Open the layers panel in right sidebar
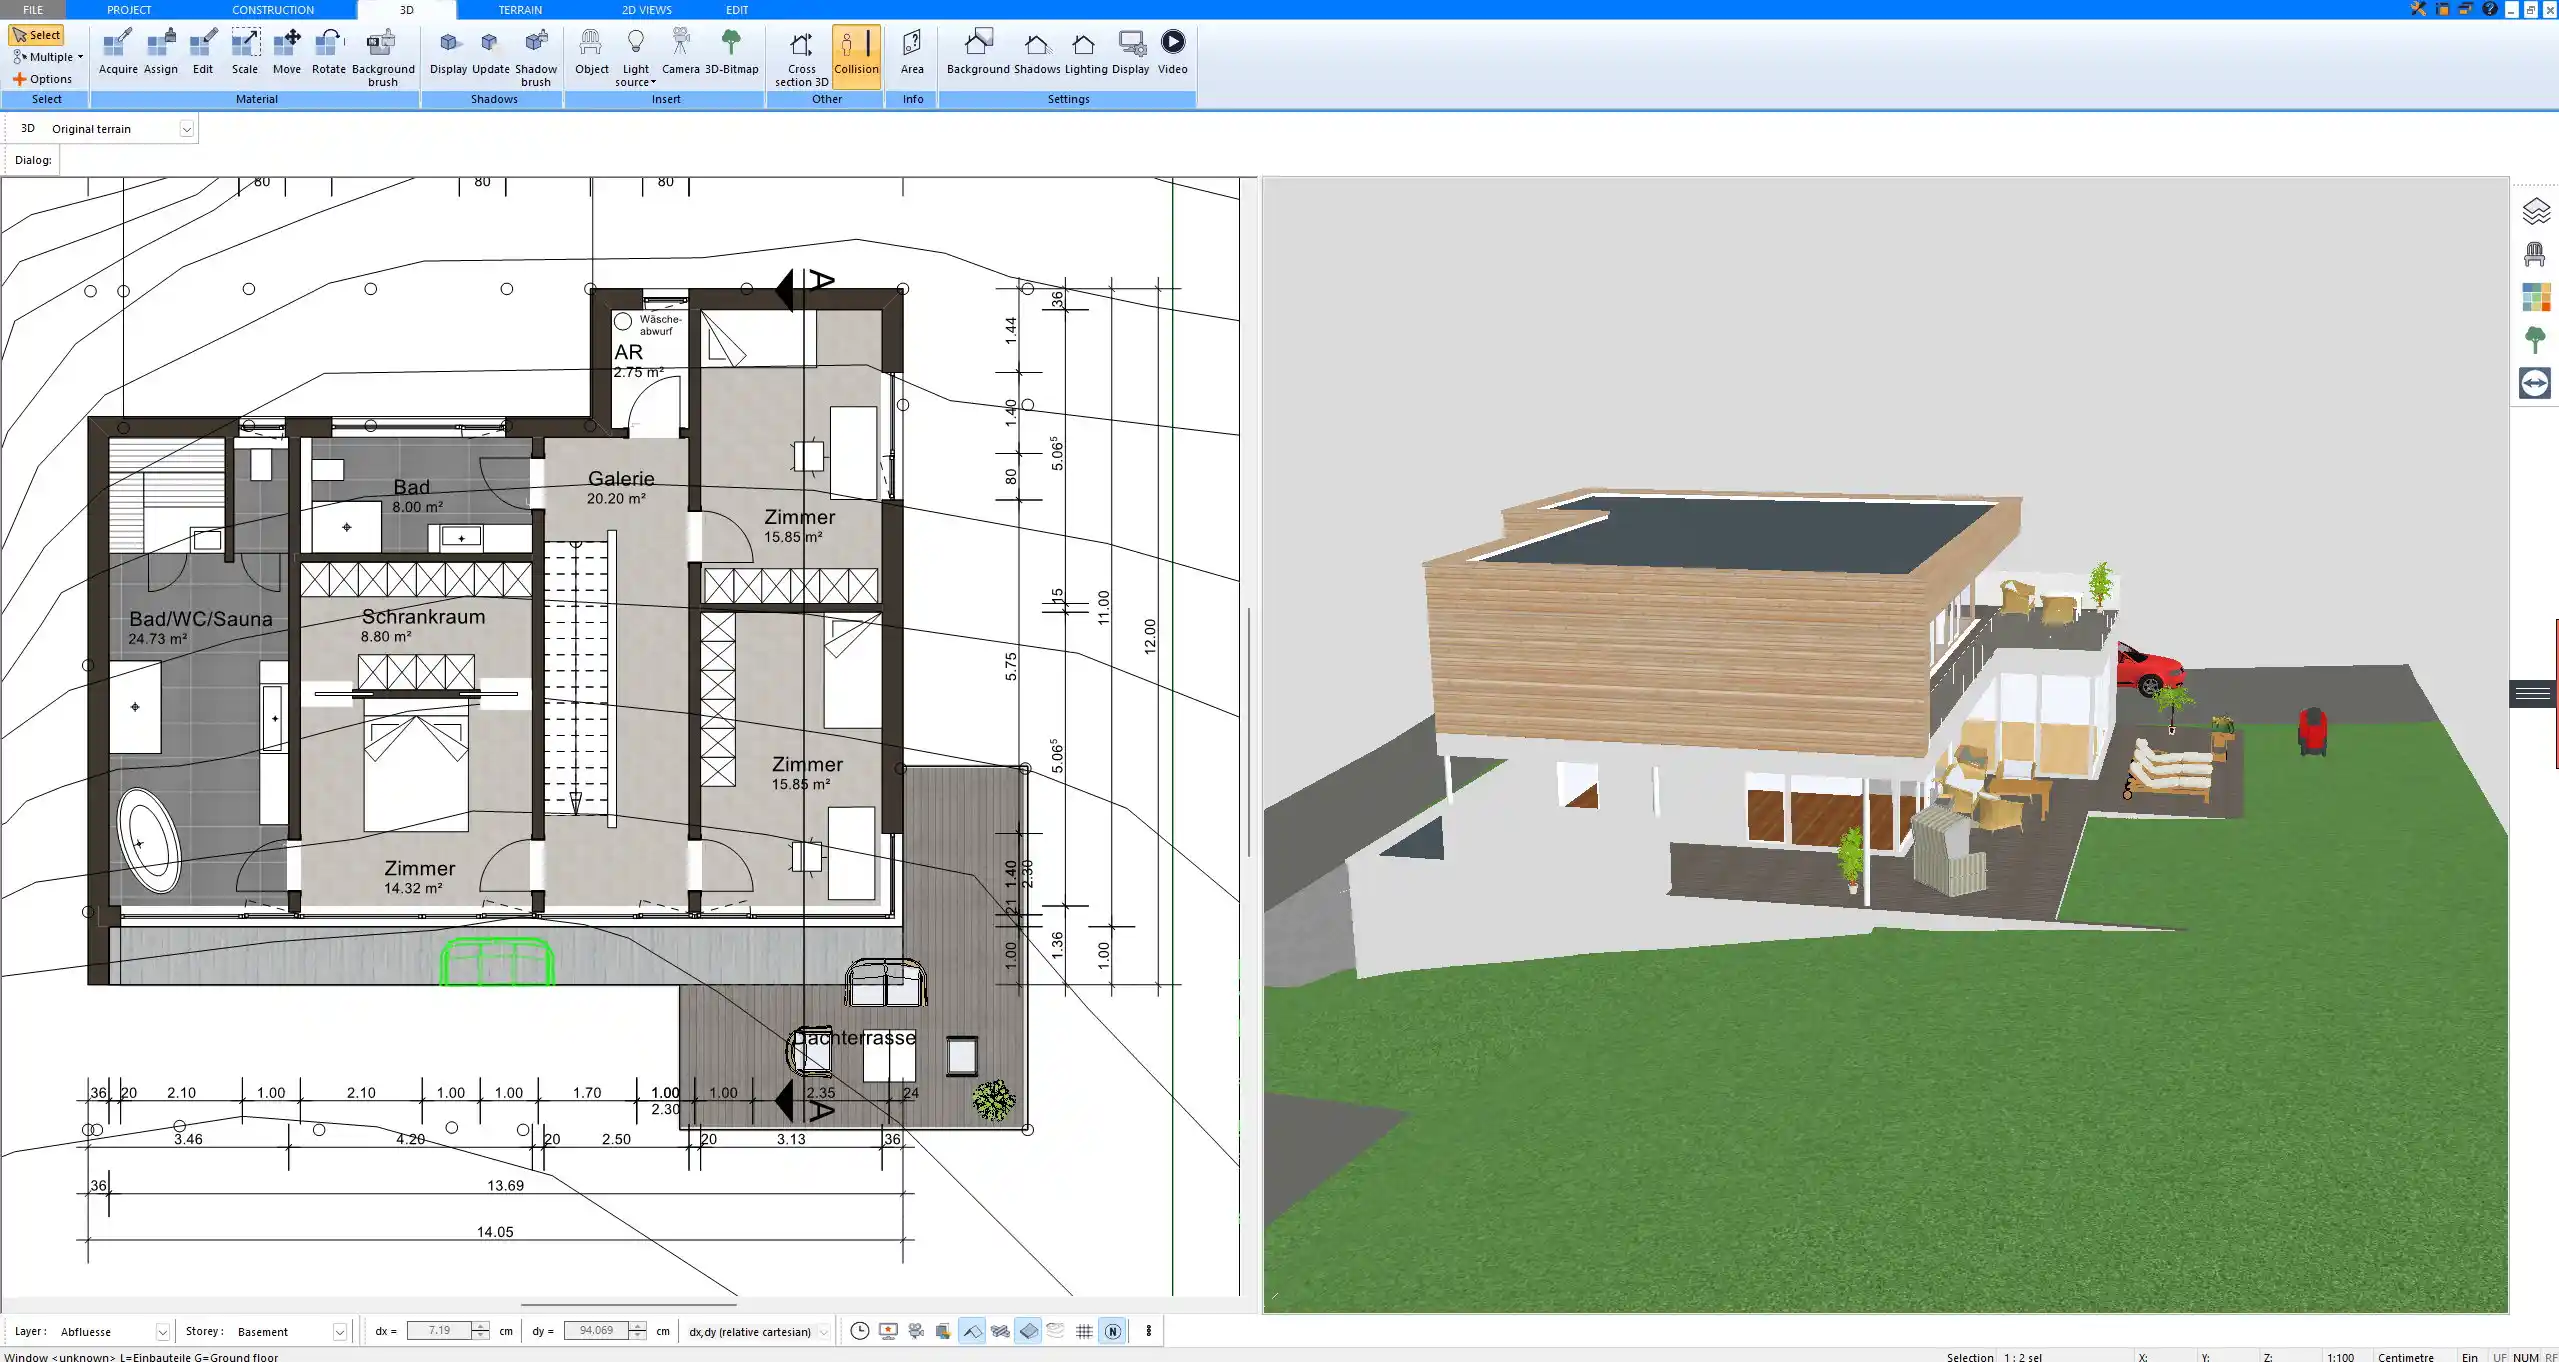The image size is (2559, 1362). click(x=2535, y=212)
